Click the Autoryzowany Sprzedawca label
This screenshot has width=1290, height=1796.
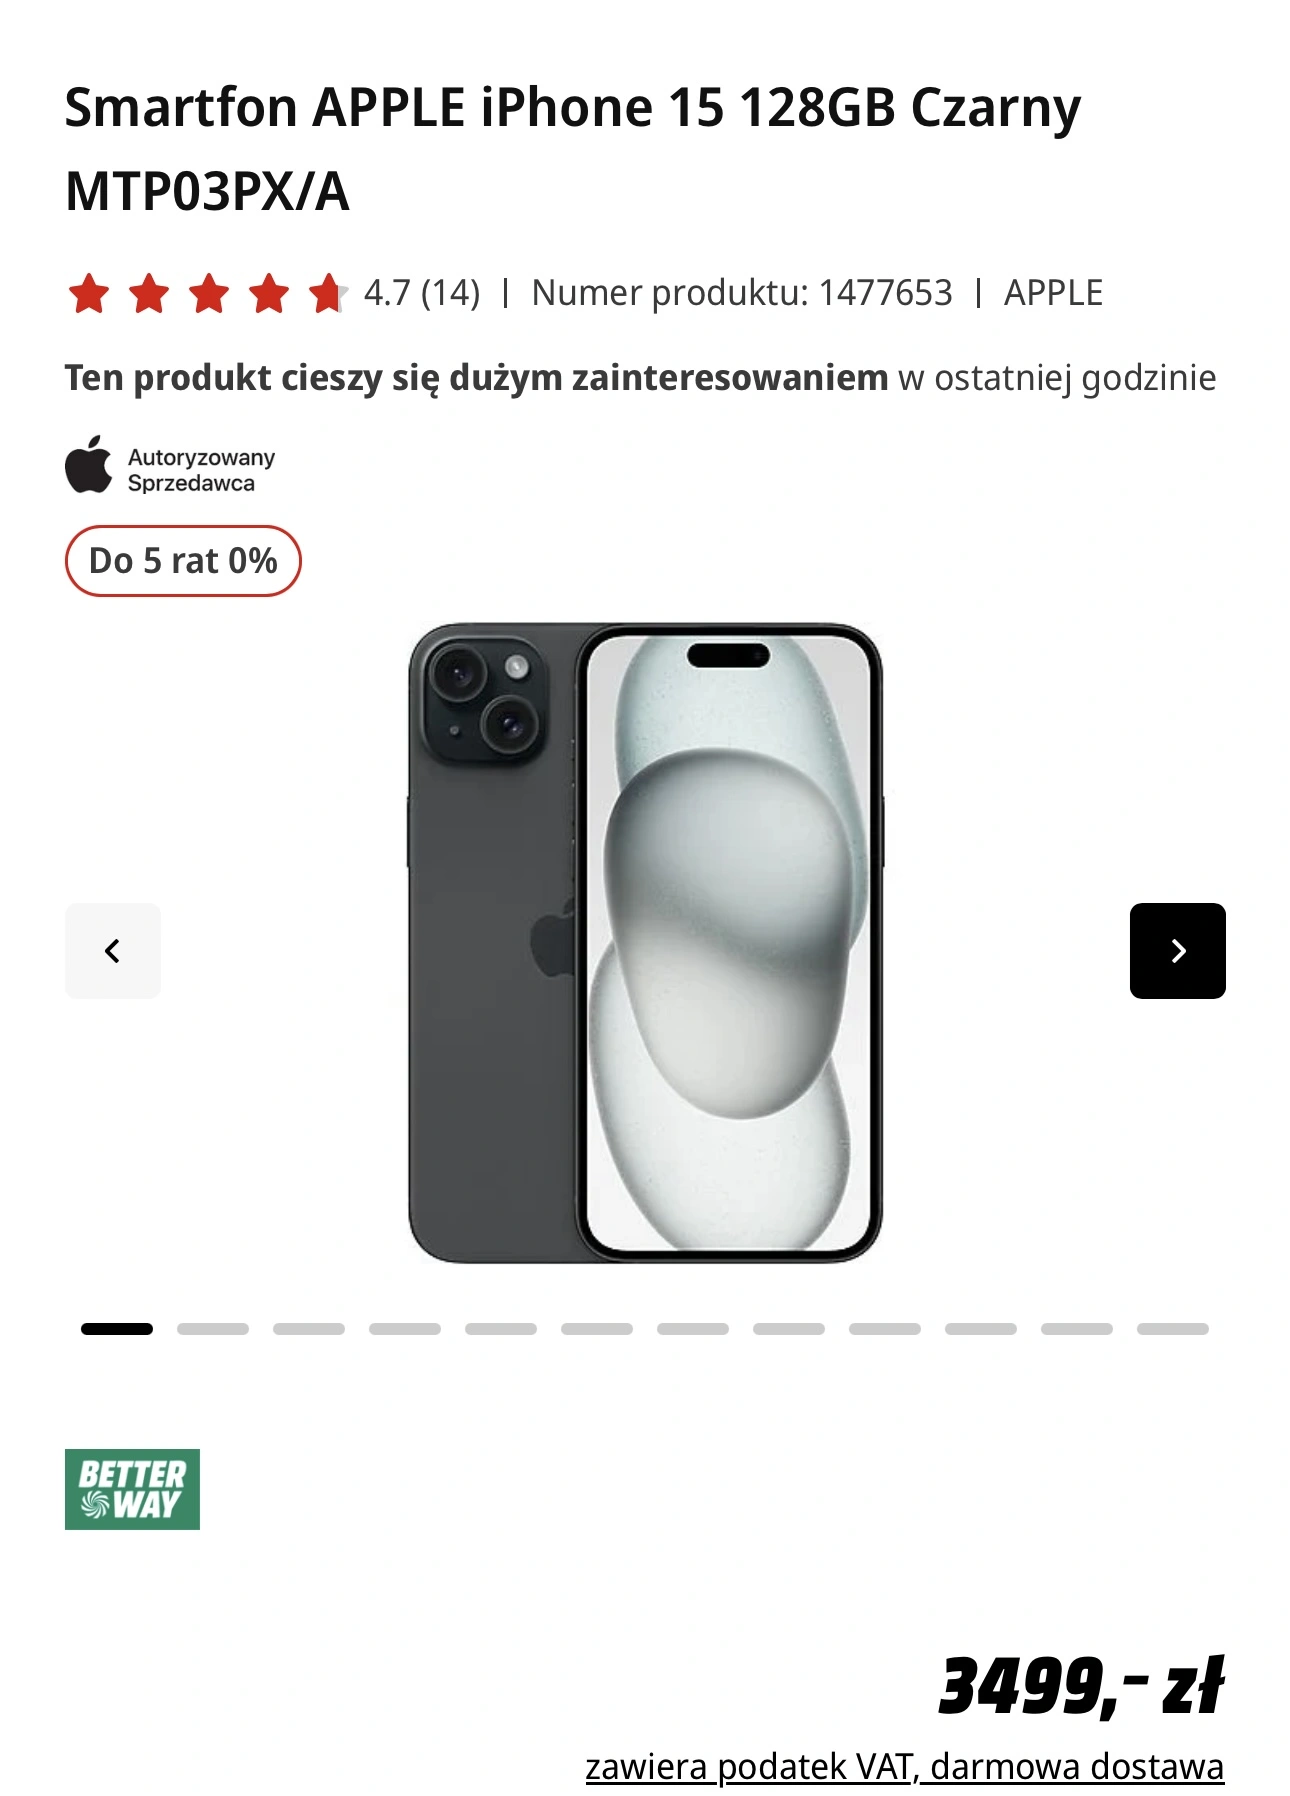coord(201,470)
